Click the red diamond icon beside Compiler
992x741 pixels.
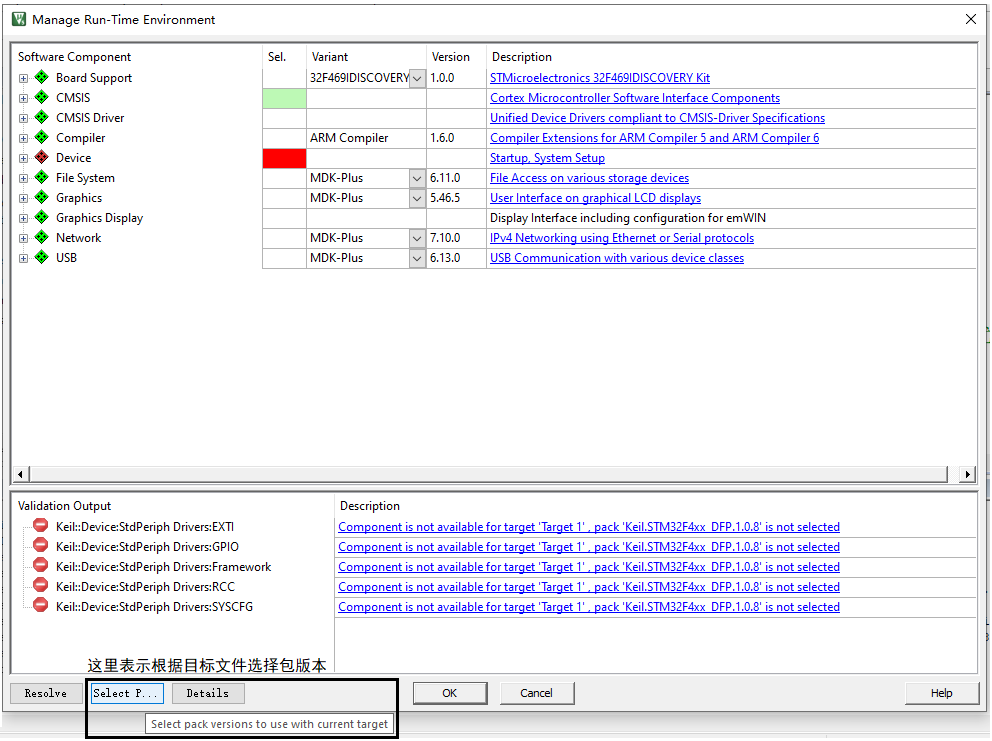point(41,137)
